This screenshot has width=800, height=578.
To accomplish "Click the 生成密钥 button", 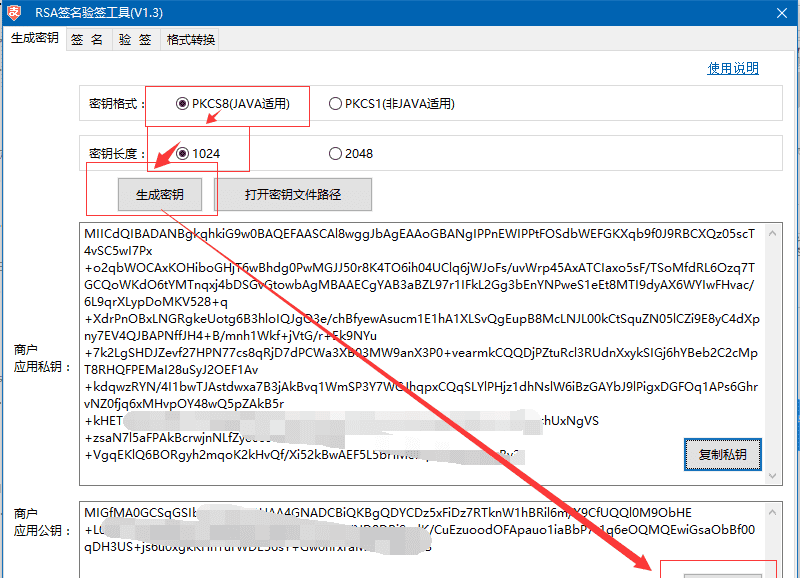I will pyautogui.click(x=160, y=194).
